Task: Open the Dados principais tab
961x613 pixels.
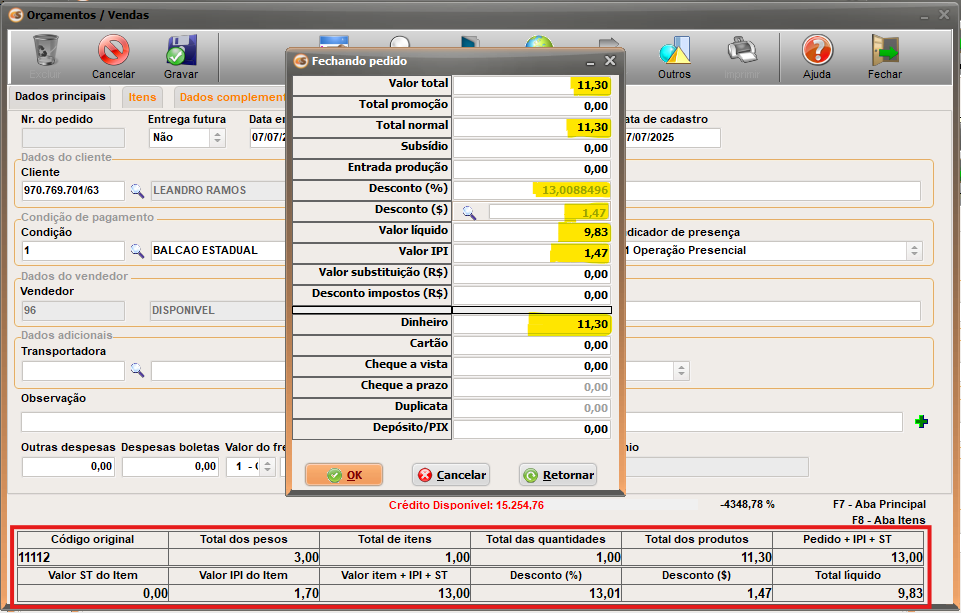Action: tap(58, 96)
